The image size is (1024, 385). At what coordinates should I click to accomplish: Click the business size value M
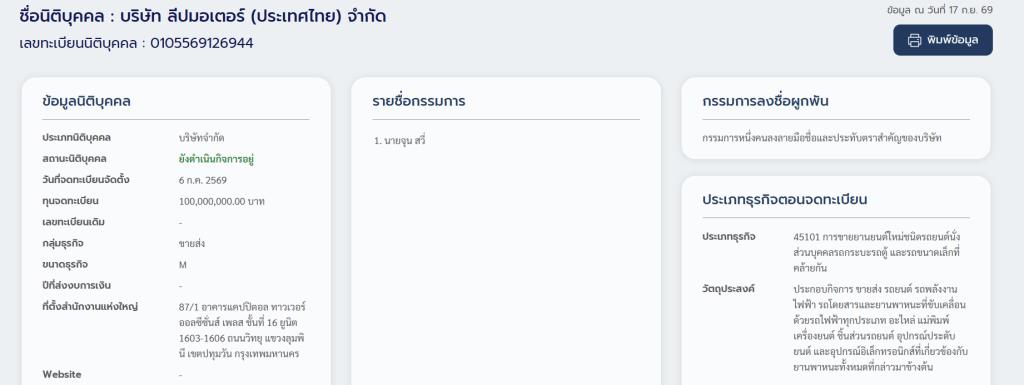182,265
